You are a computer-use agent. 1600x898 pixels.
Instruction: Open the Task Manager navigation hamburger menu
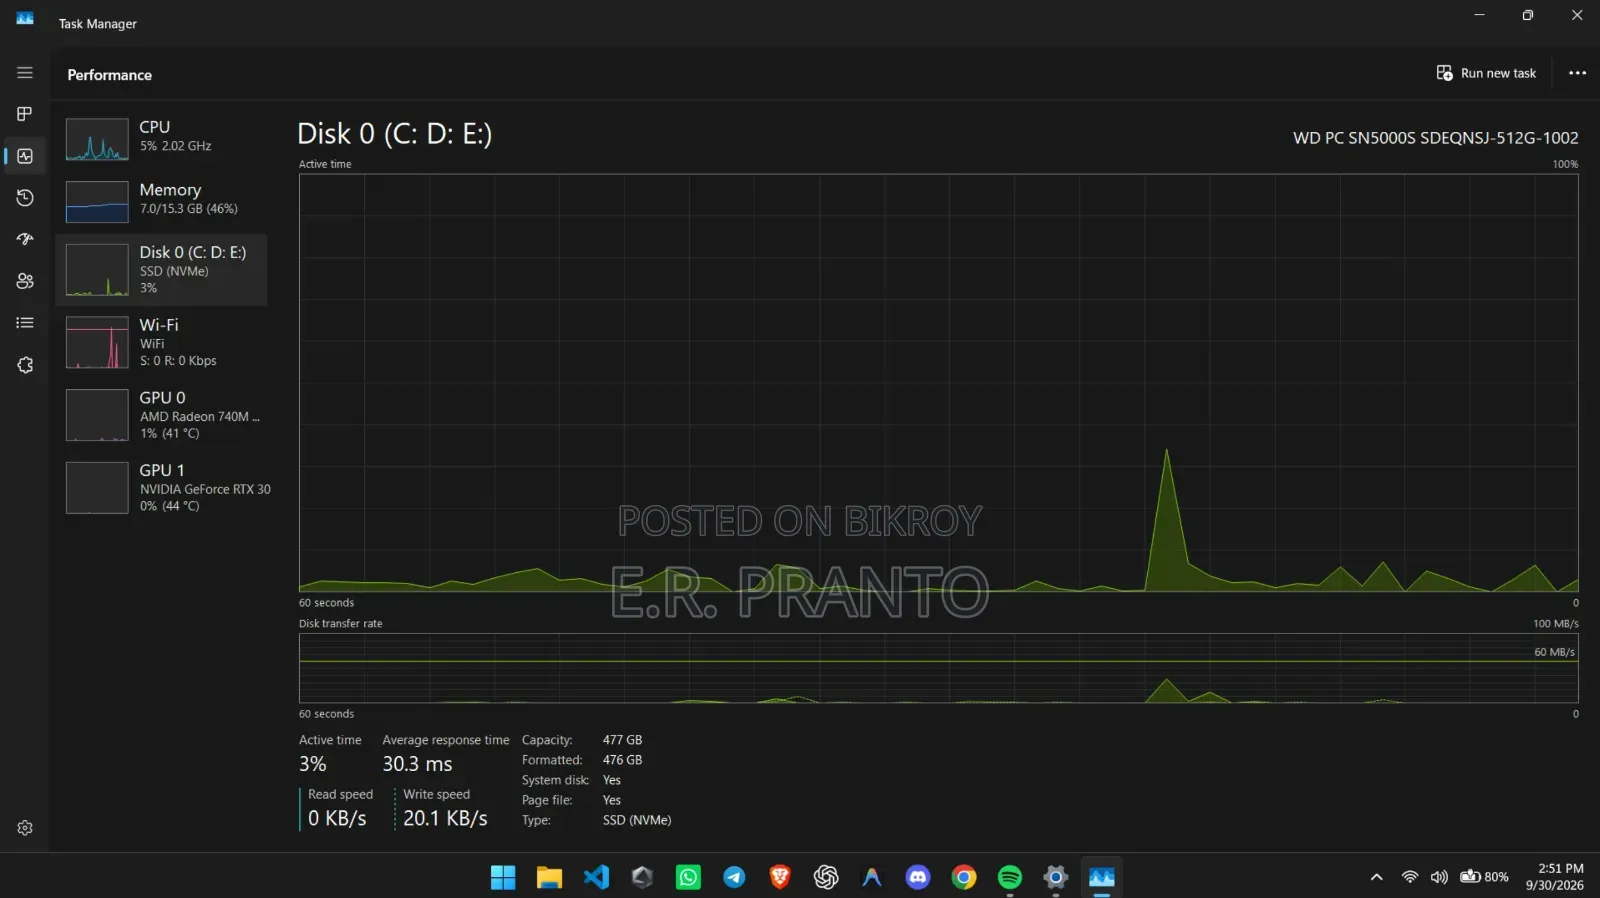click(x=25, y=73)
